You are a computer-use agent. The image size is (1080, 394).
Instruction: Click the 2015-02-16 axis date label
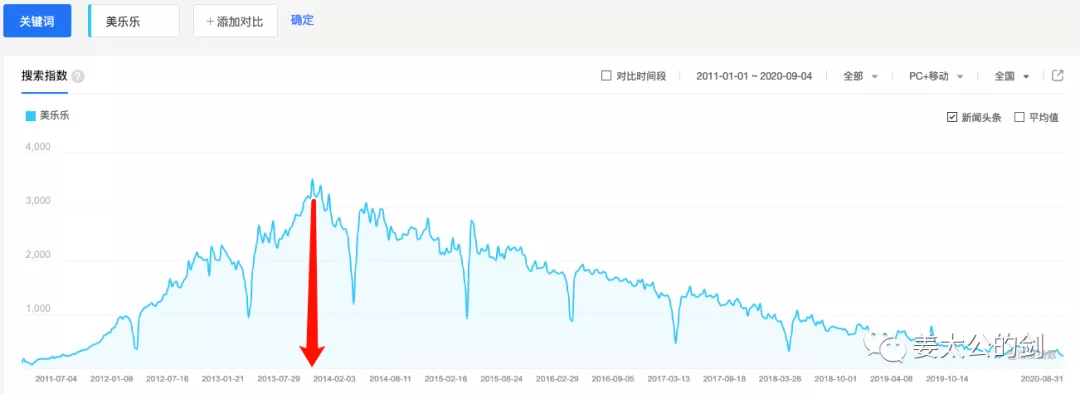[x=446, y=378]
